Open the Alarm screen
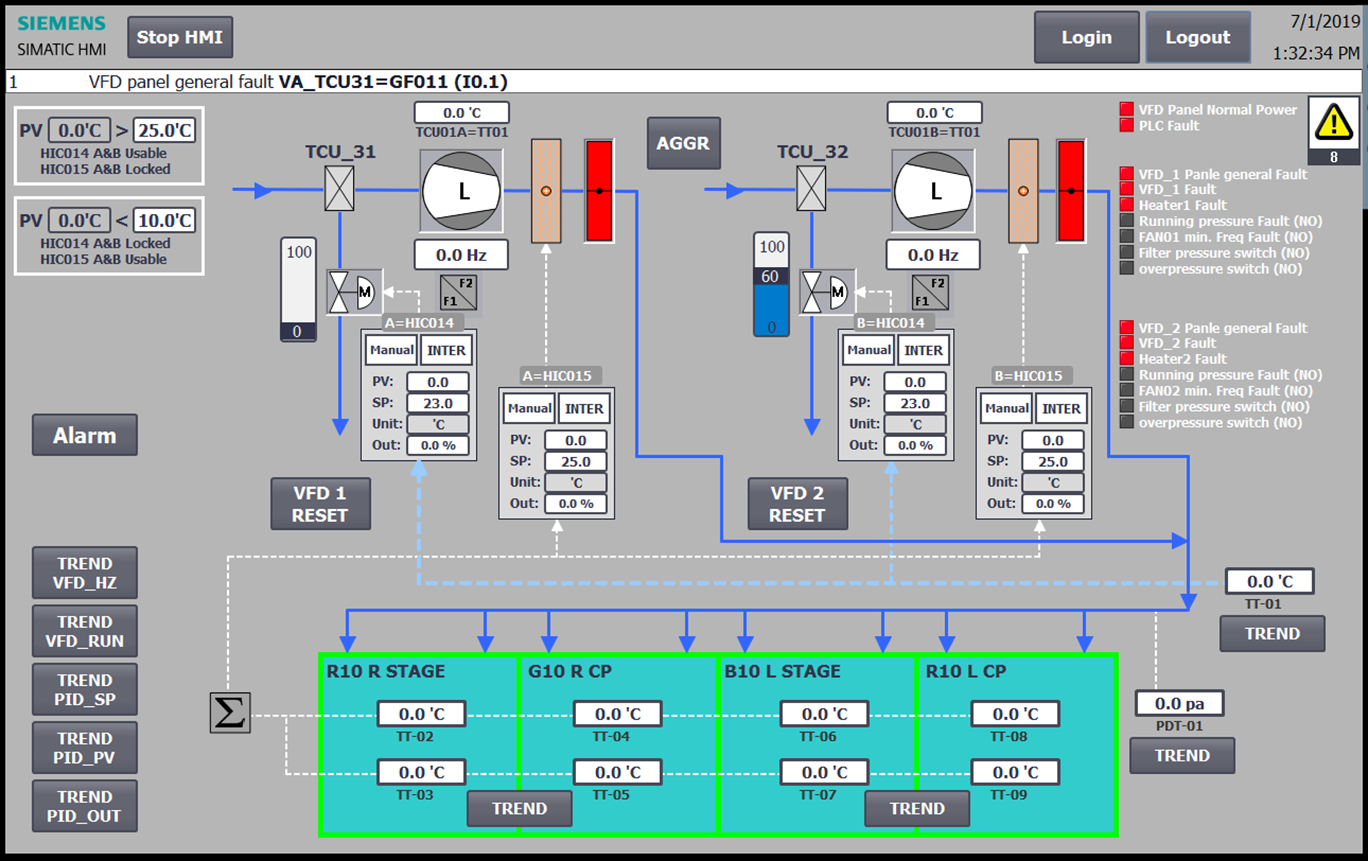1368x861 pixels. [x=85, y=436]
